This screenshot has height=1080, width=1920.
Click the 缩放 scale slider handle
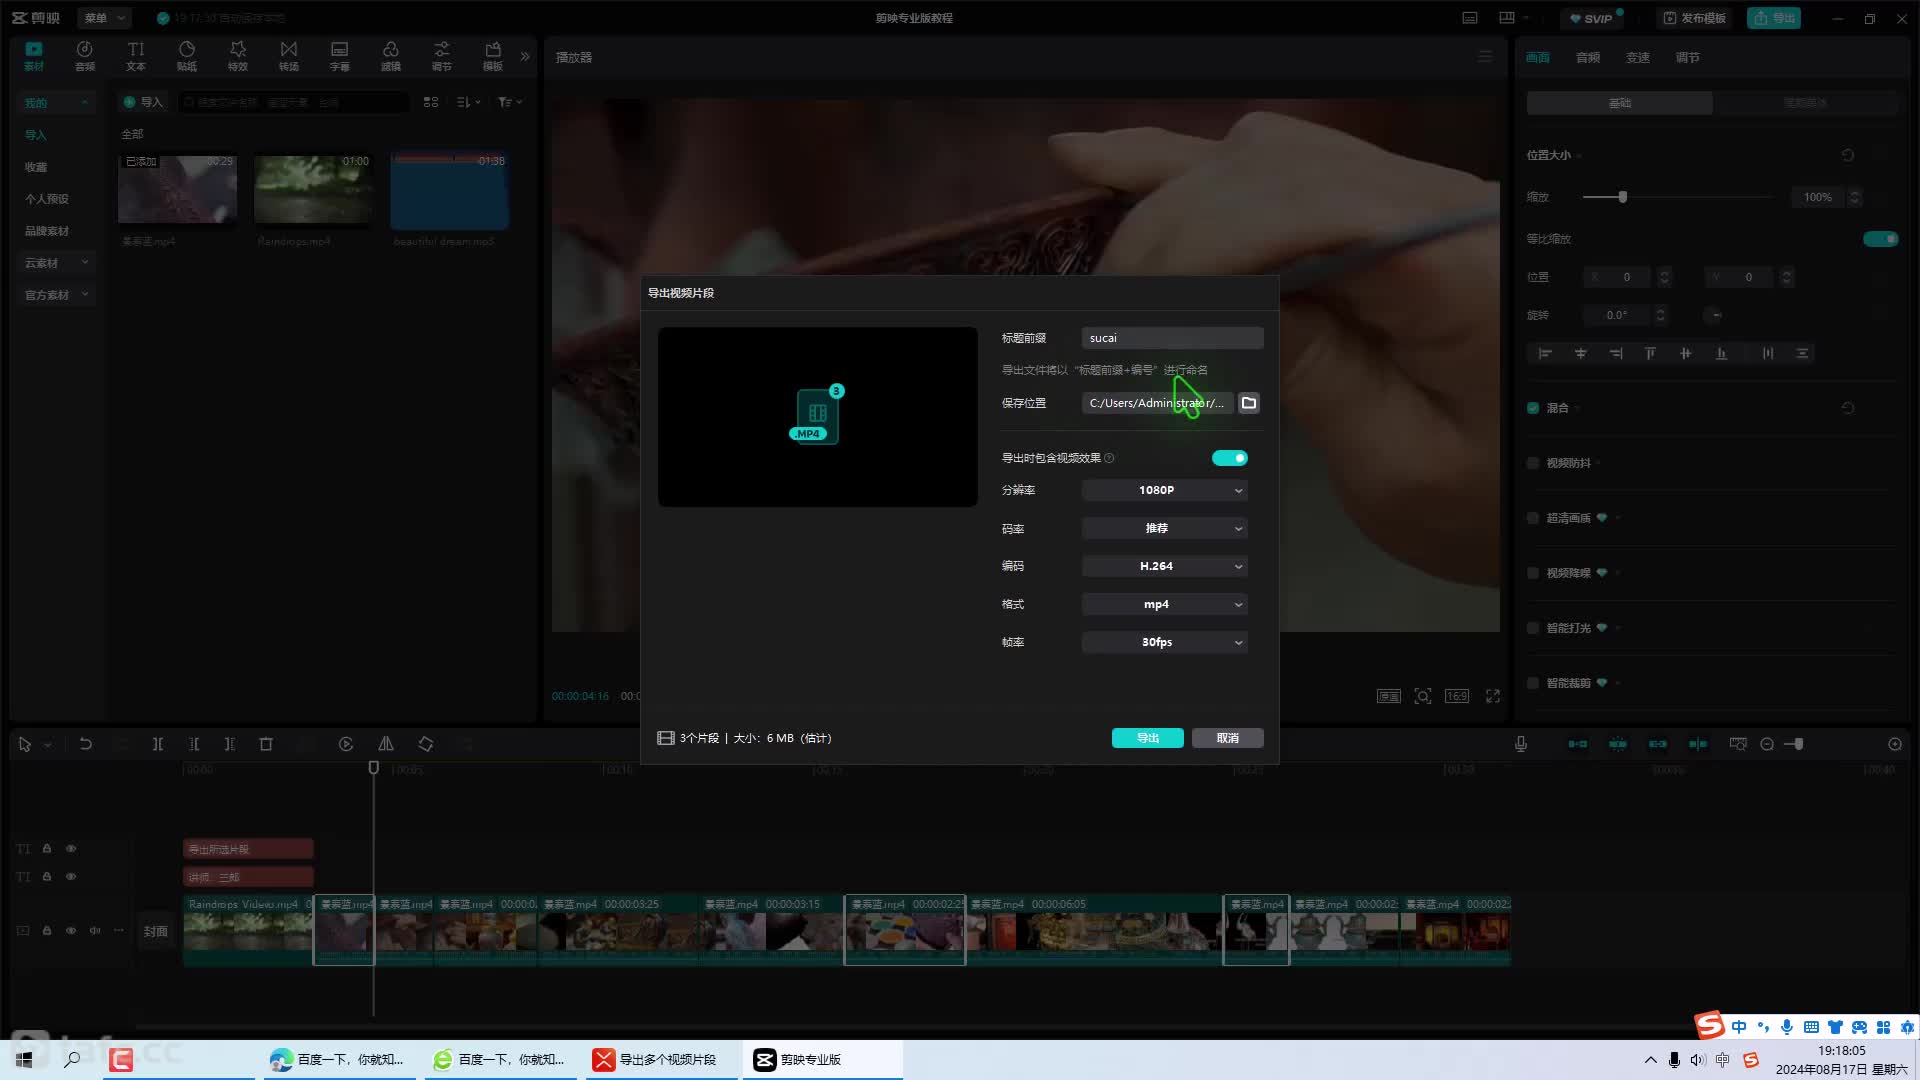[x=1622, y=197]
